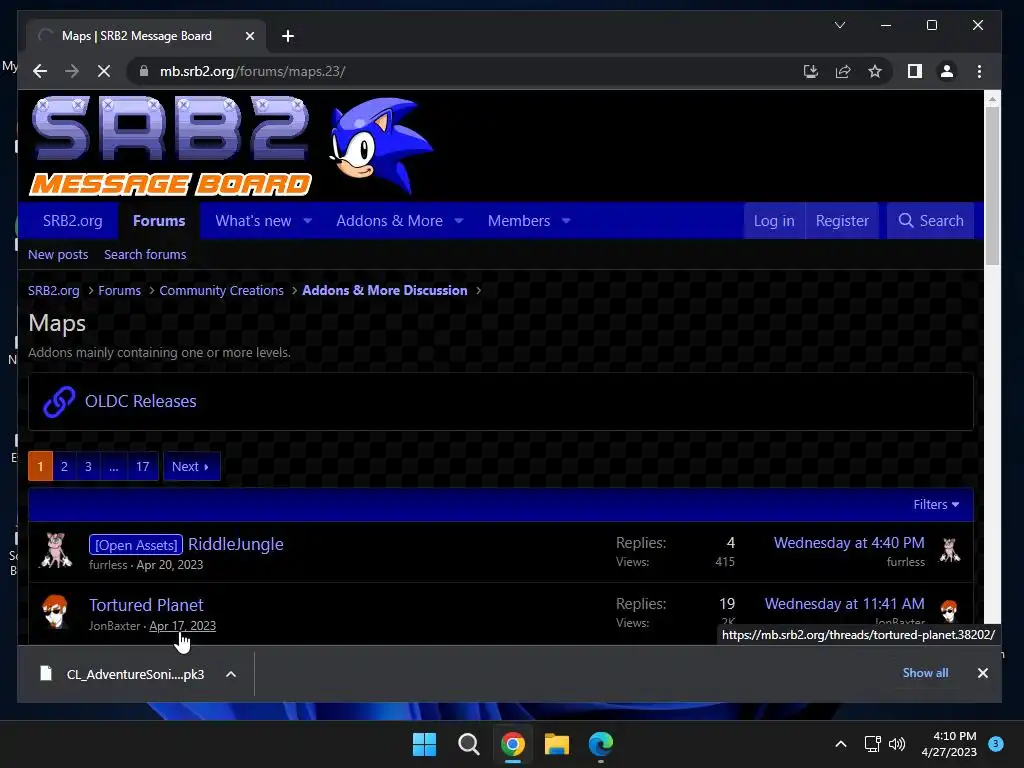
Task: Click author furrless under RiddleJungle
Action: (108, 565)
